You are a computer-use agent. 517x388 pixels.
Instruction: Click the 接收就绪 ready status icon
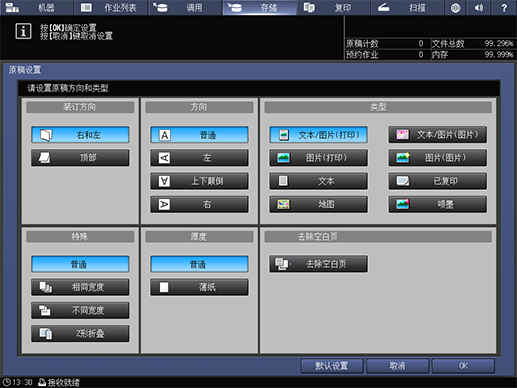pos(42,382)
